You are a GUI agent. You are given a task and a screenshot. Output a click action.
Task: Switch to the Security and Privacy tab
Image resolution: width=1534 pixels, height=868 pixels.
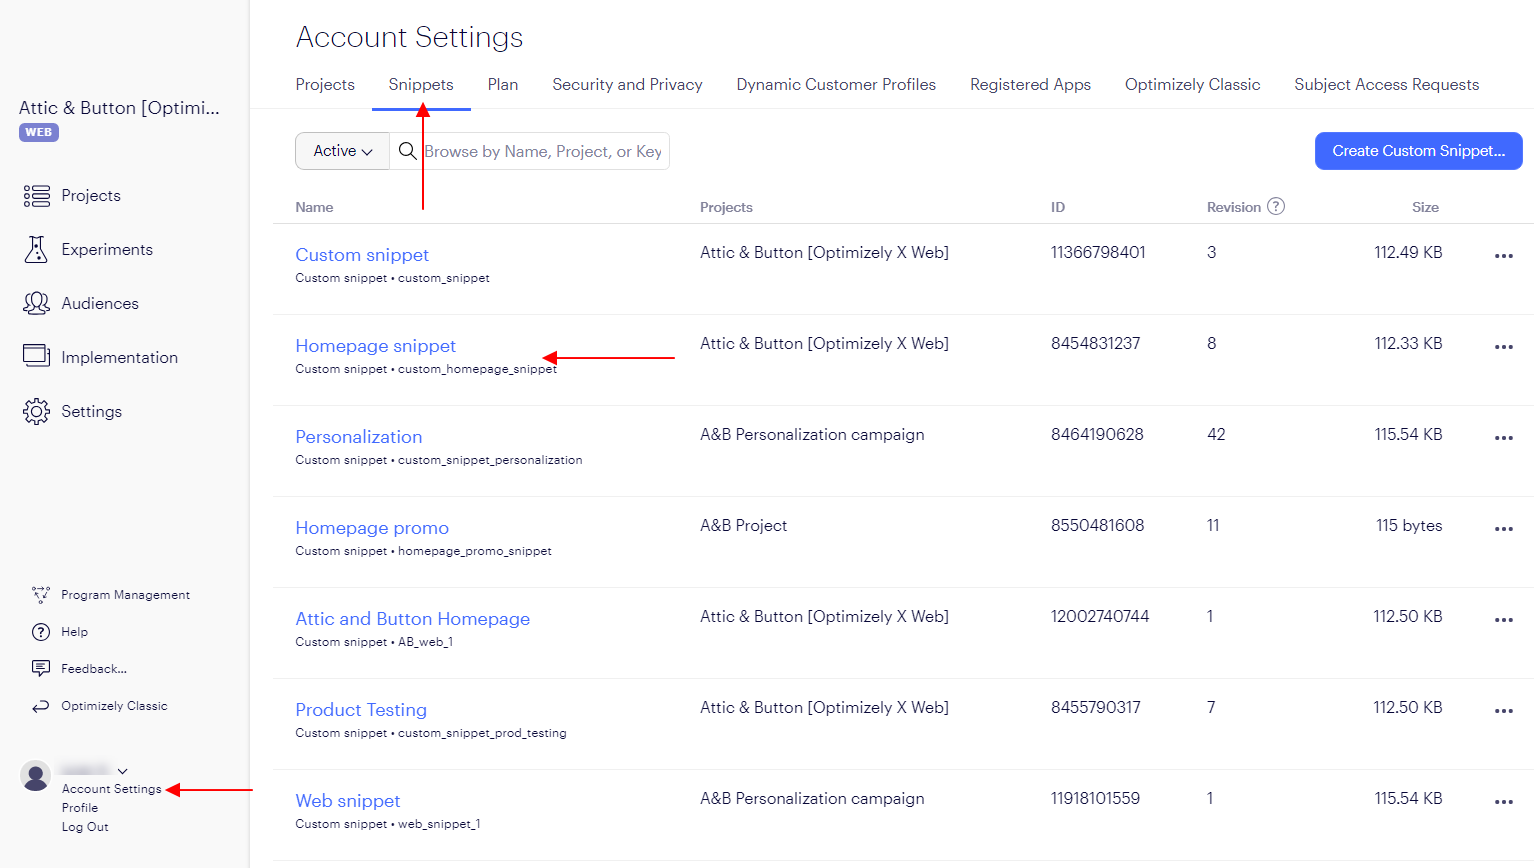coord(627,85)
